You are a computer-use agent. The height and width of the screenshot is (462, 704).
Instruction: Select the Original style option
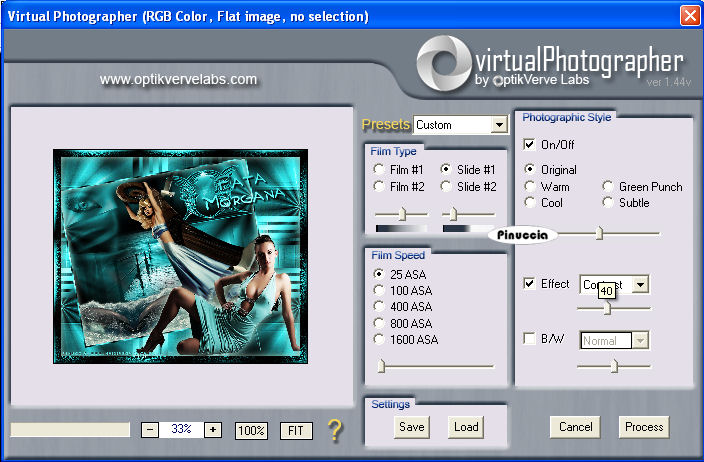click(x=530, y=169)
